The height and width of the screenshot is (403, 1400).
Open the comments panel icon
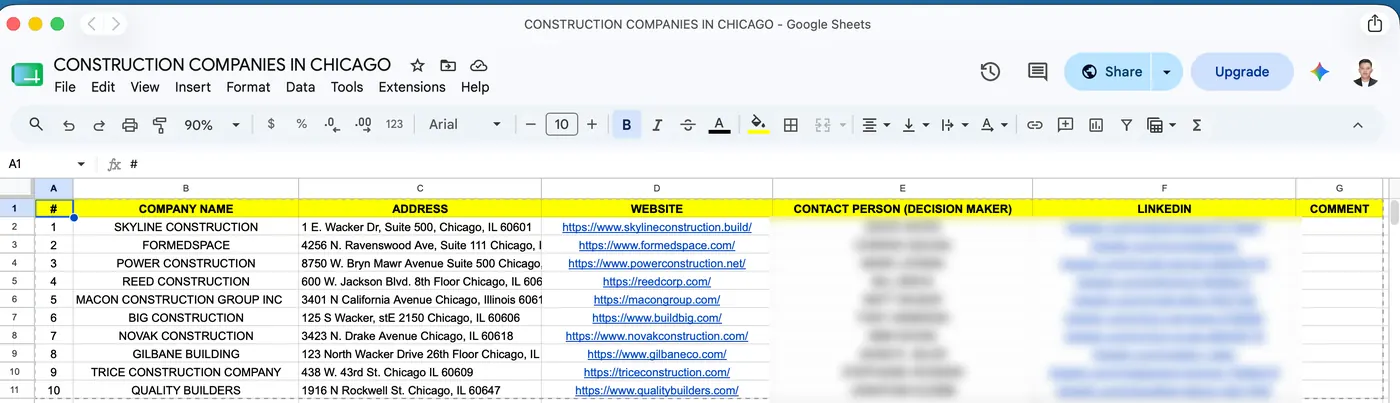click(x=1038, y=71)
